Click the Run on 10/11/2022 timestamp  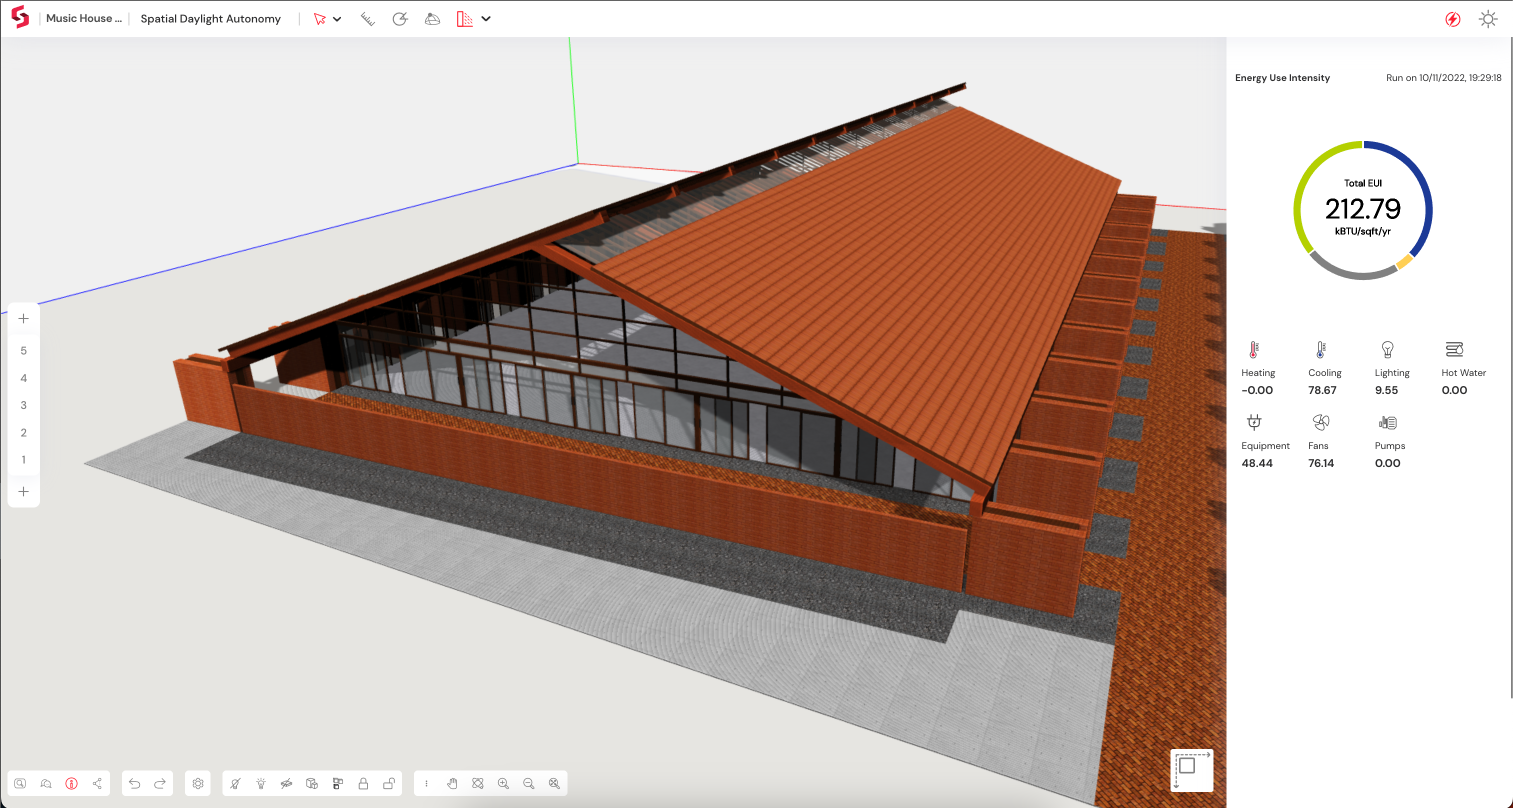pyautogui.click(x=1444, y=78)
